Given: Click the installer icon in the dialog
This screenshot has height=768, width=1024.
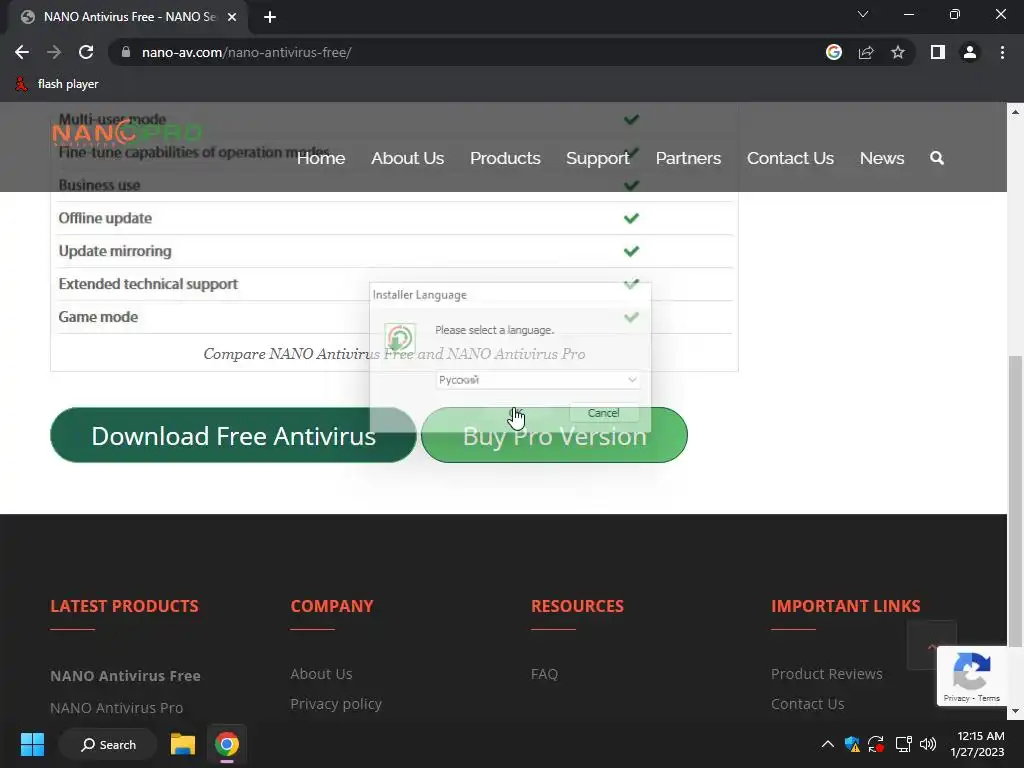Looking at the screenshot, I should [400, 338].
